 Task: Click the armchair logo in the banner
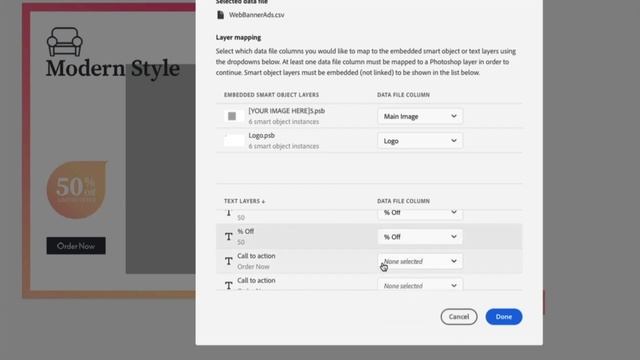(64, 41)
